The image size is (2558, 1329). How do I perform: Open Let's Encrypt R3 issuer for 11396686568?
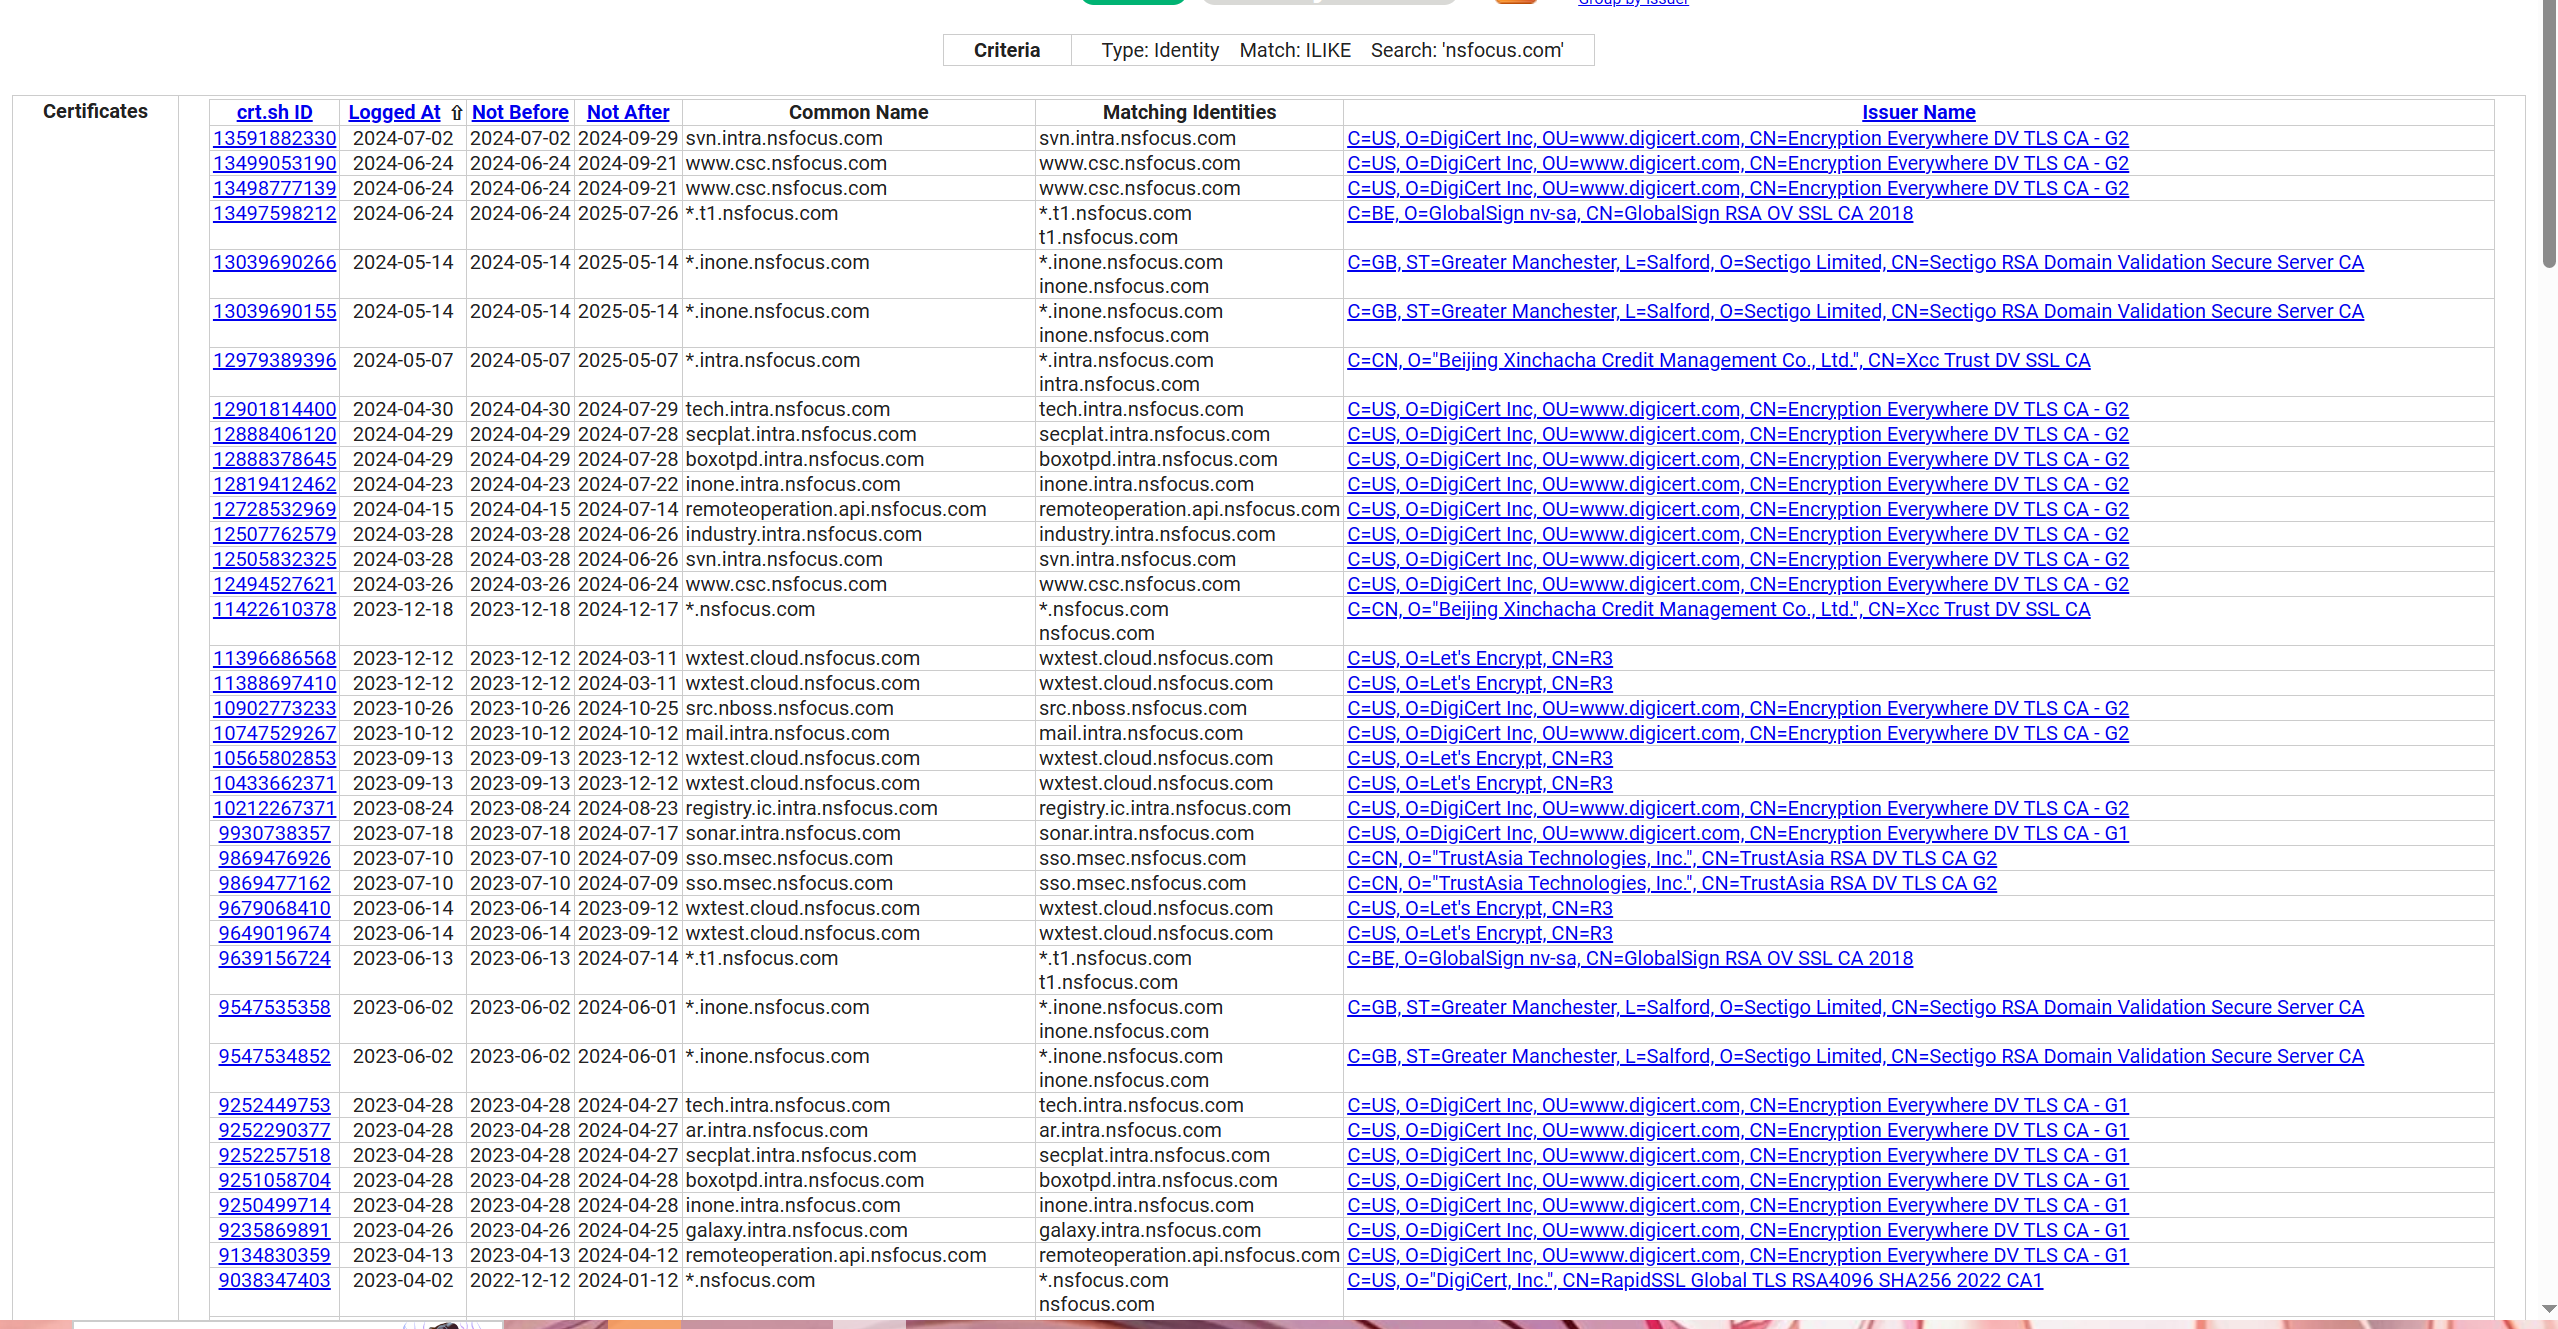tap(1479, 659)
